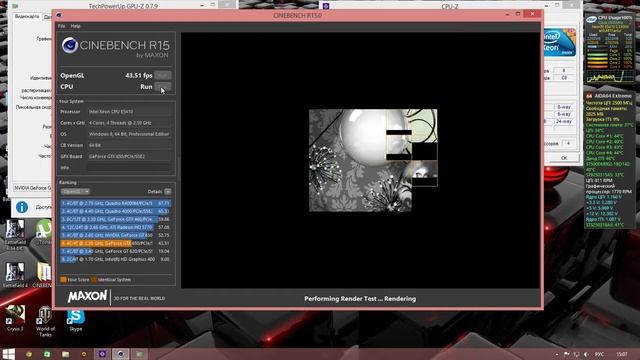Switch to GPU-Z taskbar icon
Screen dimensions: 640x360
point(139,354)
